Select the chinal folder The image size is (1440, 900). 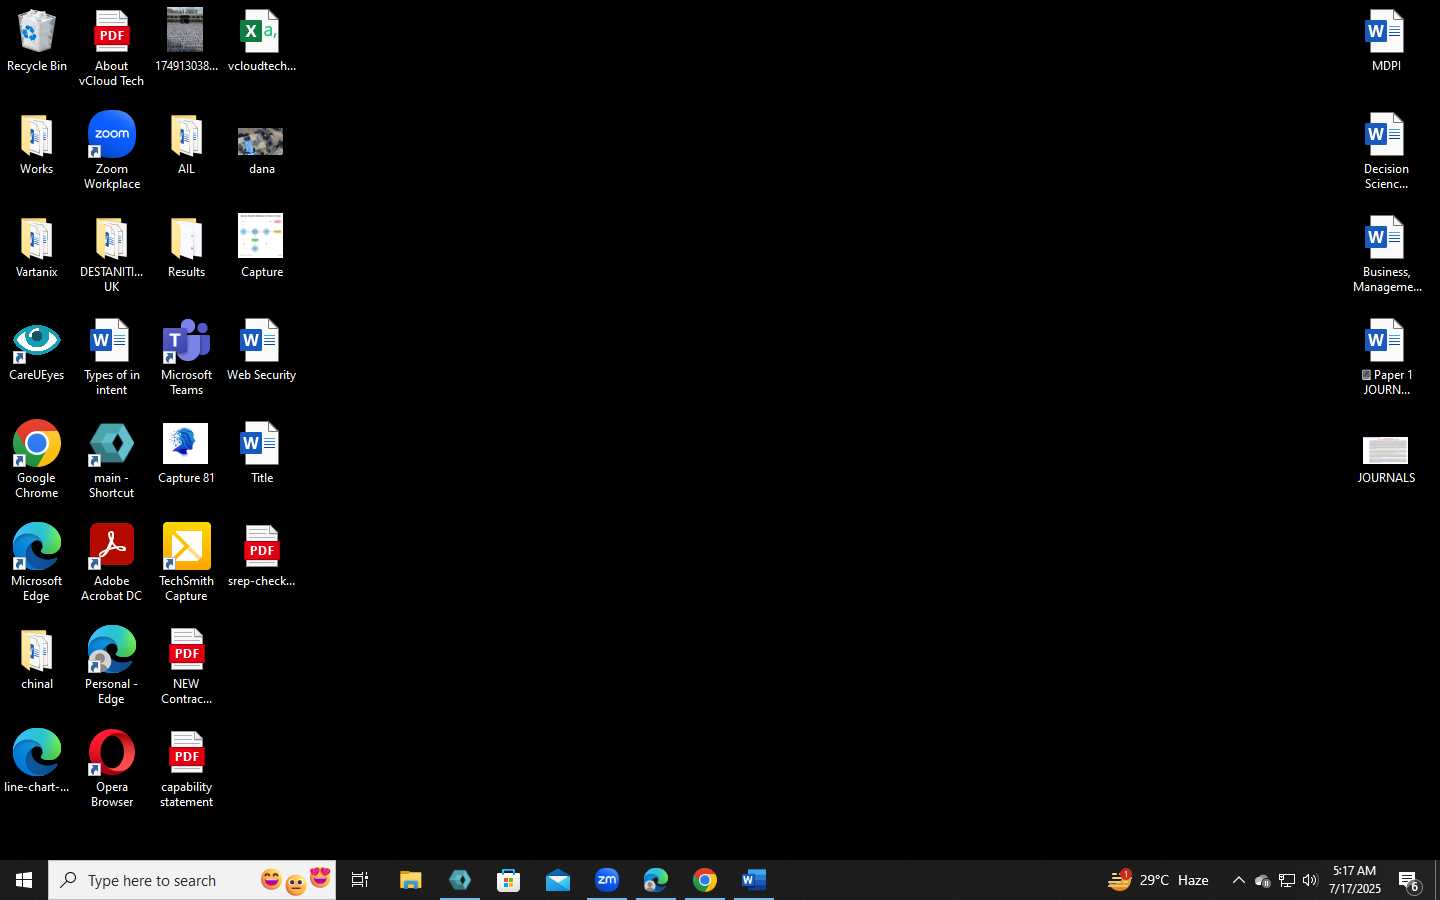(x=37, y=661)
